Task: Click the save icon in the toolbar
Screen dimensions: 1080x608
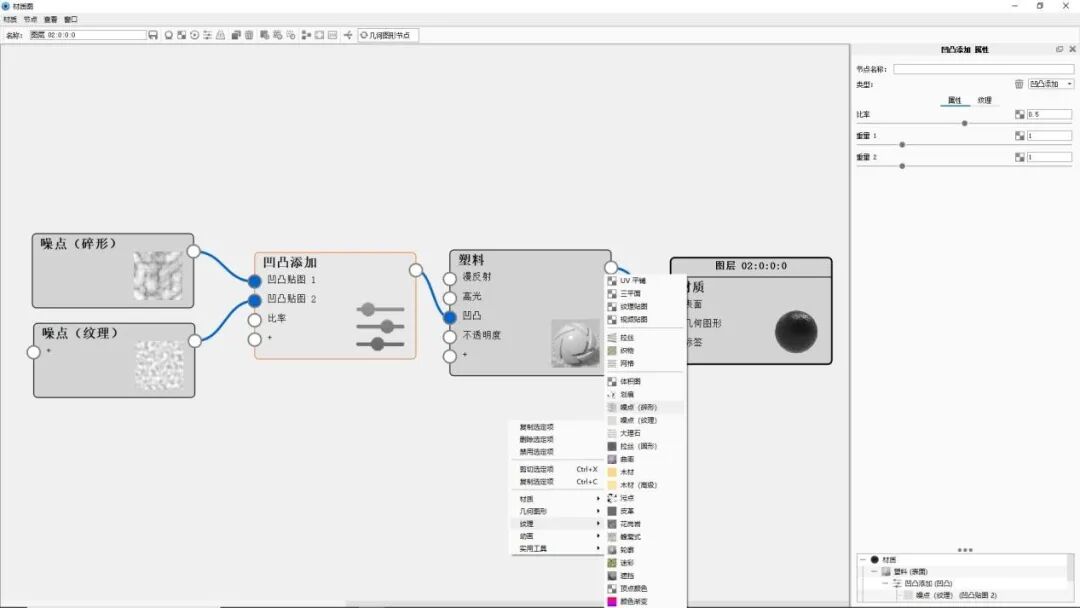Action: [153, 35]
